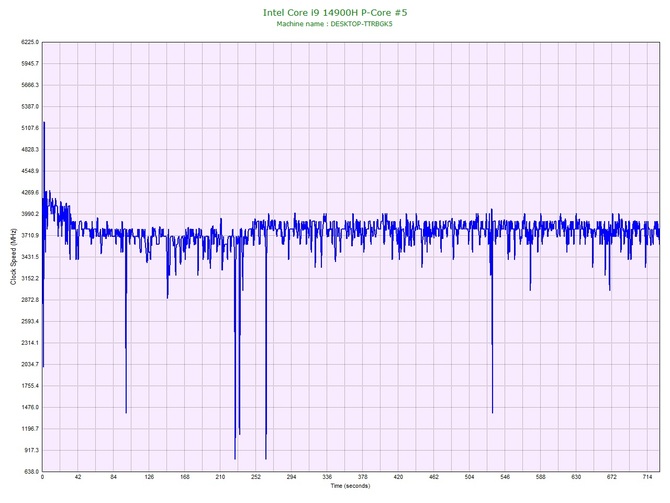Viewport: 670px width, 503px height.
Task: Click the Clock Speed (MHz) axis label
Action: [13, 257]
